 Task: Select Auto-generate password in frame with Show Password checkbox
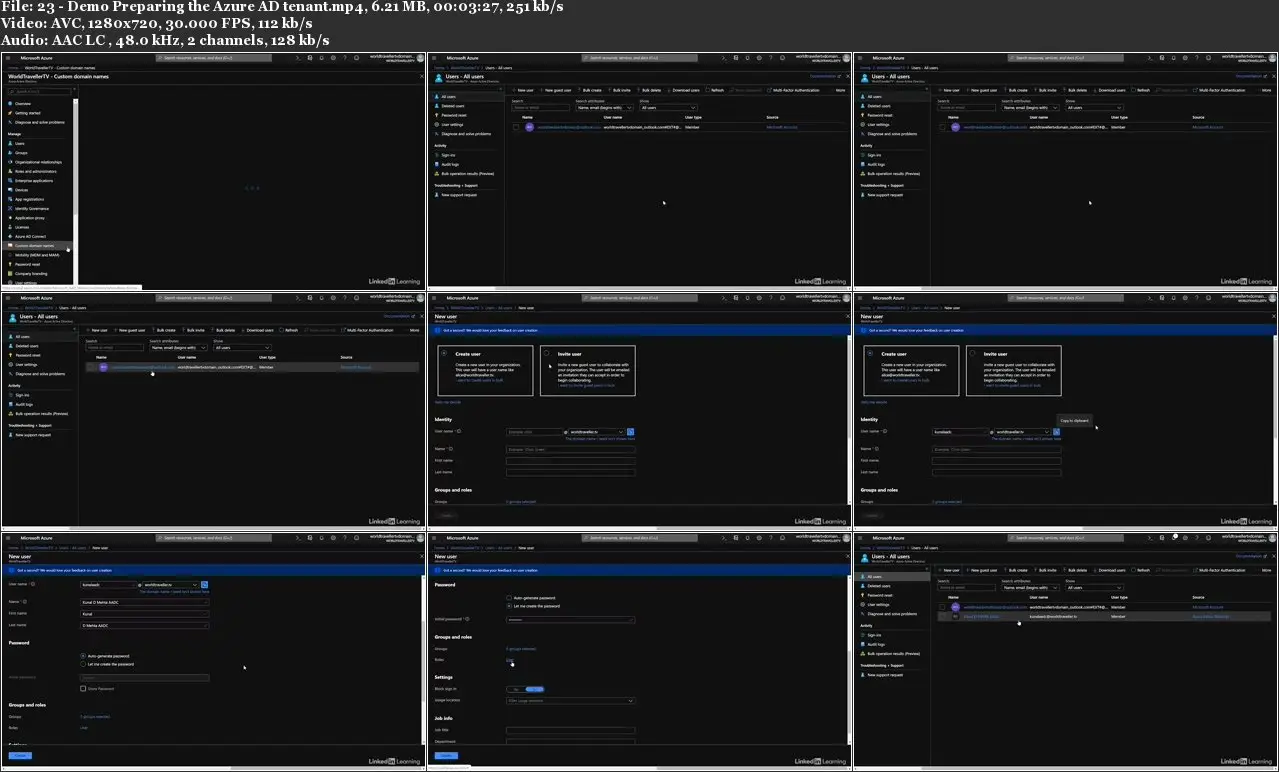tap(83, 656)
